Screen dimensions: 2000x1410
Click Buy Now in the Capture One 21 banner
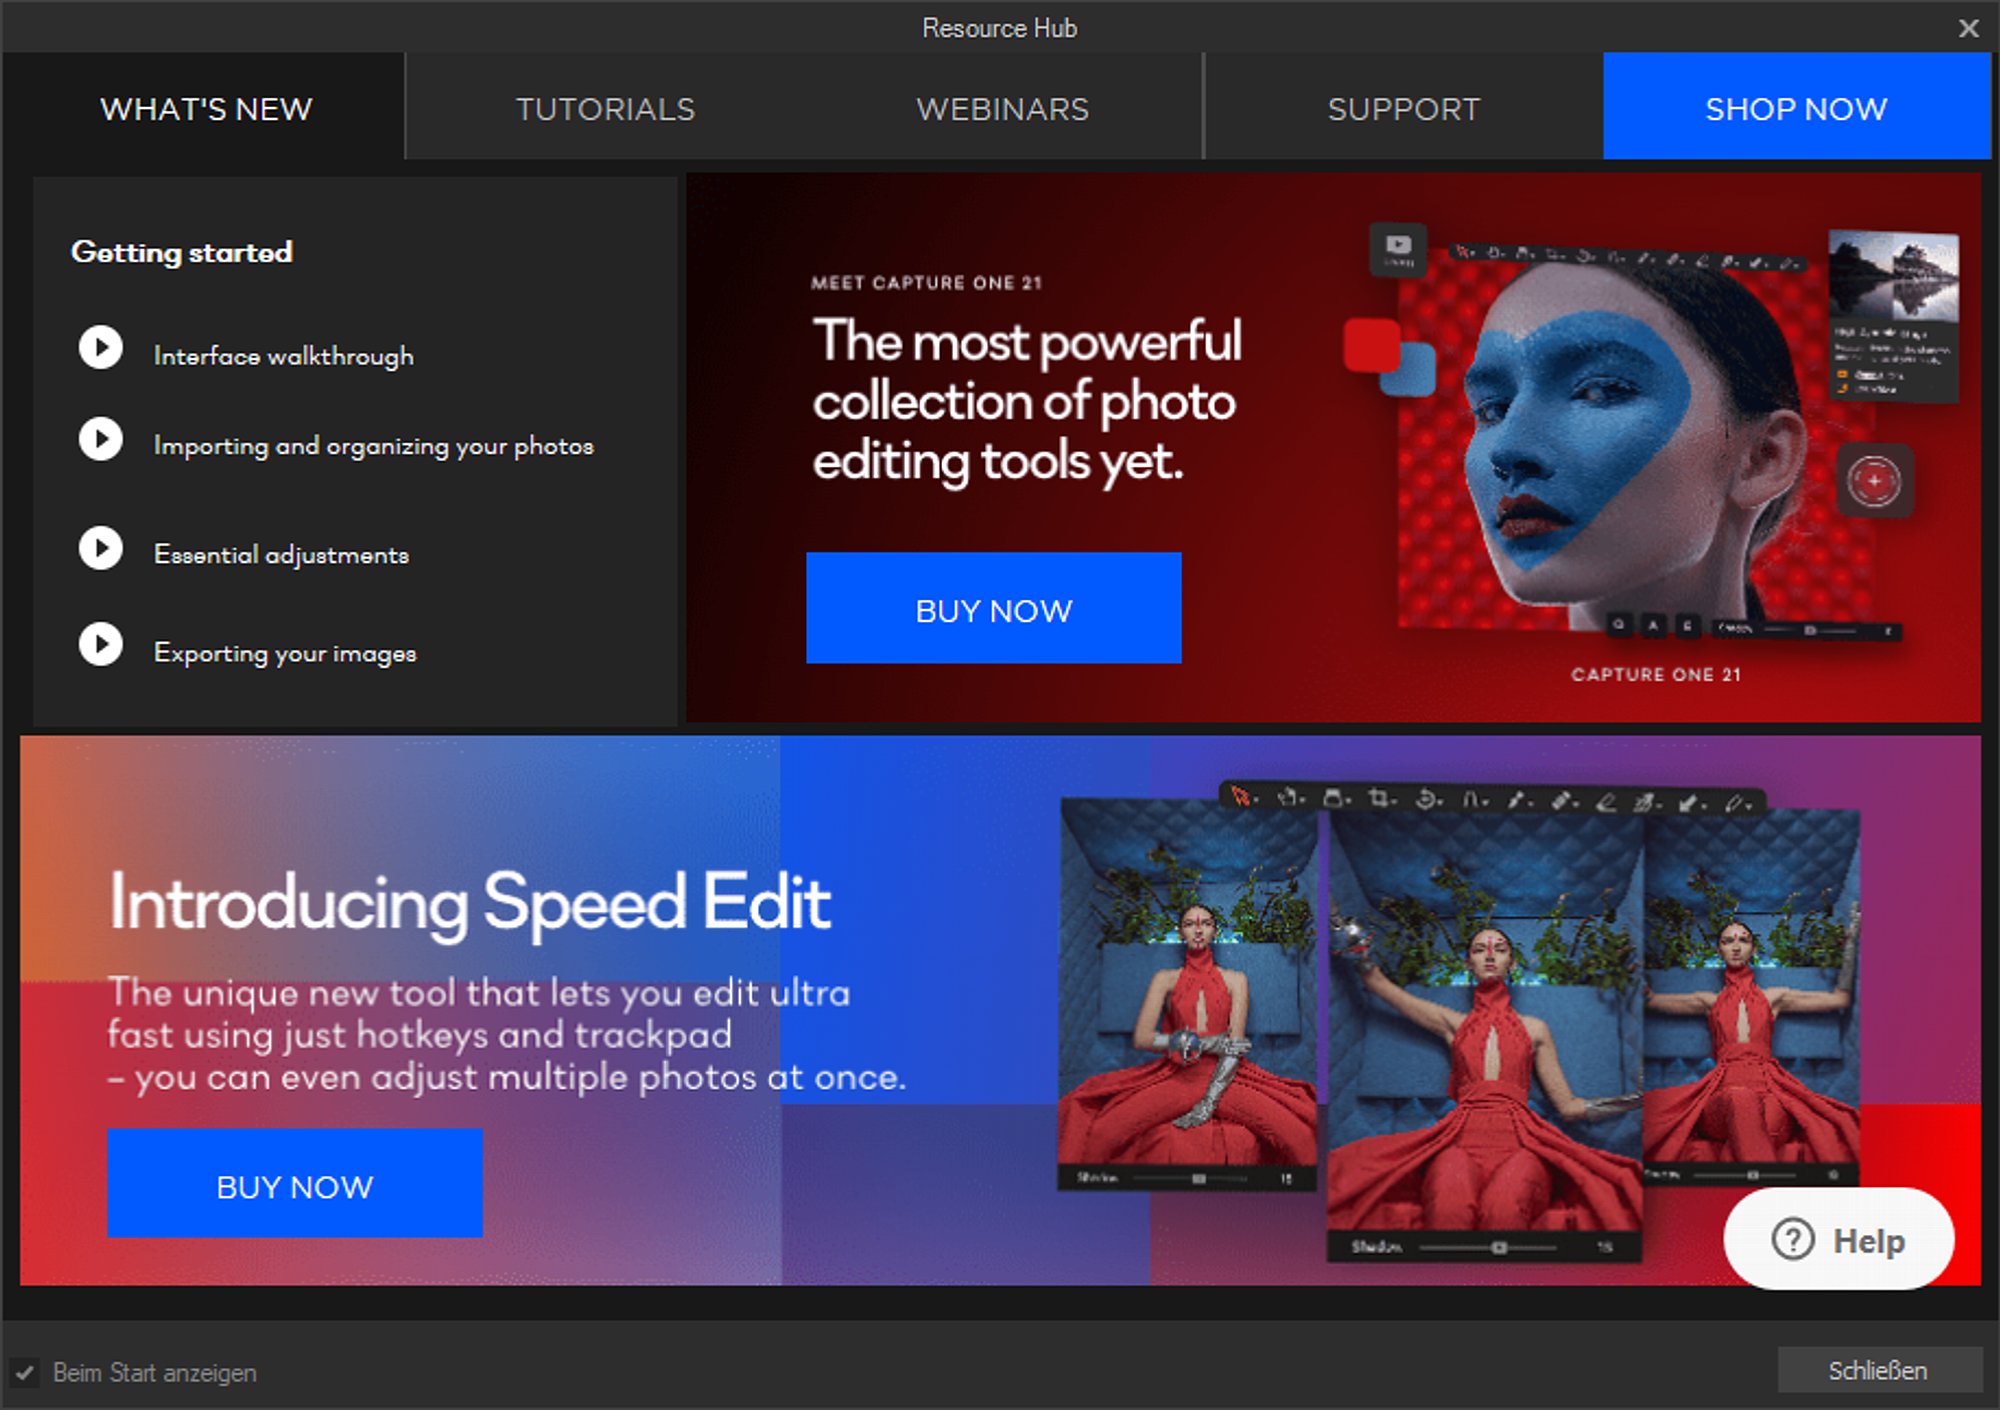click(x=994, y=608)
